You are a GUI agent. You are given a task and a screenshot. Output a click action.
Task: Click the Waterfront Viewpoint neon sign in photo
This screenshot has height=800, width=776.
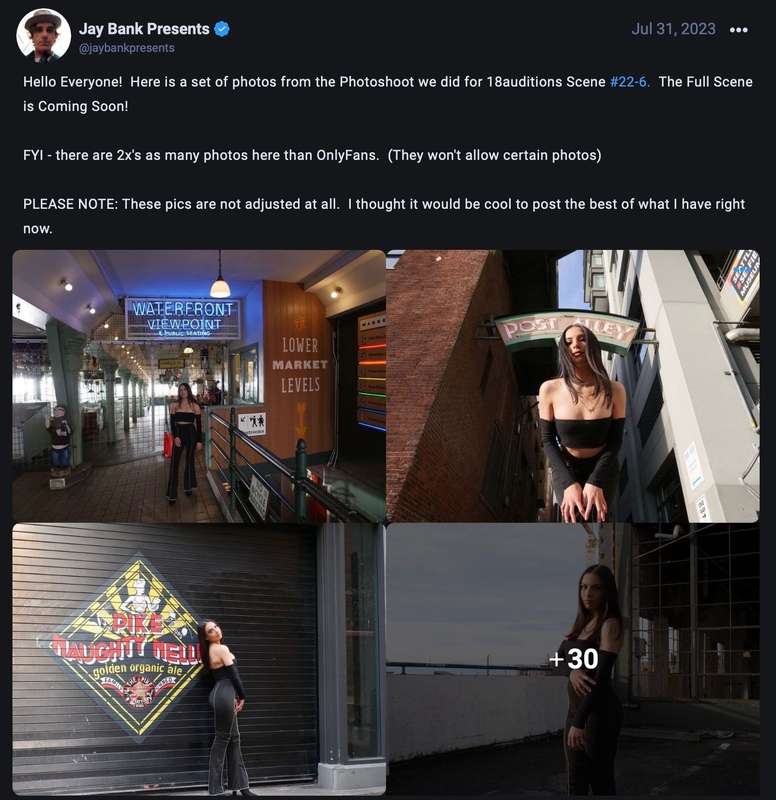[x=183, y=318]
